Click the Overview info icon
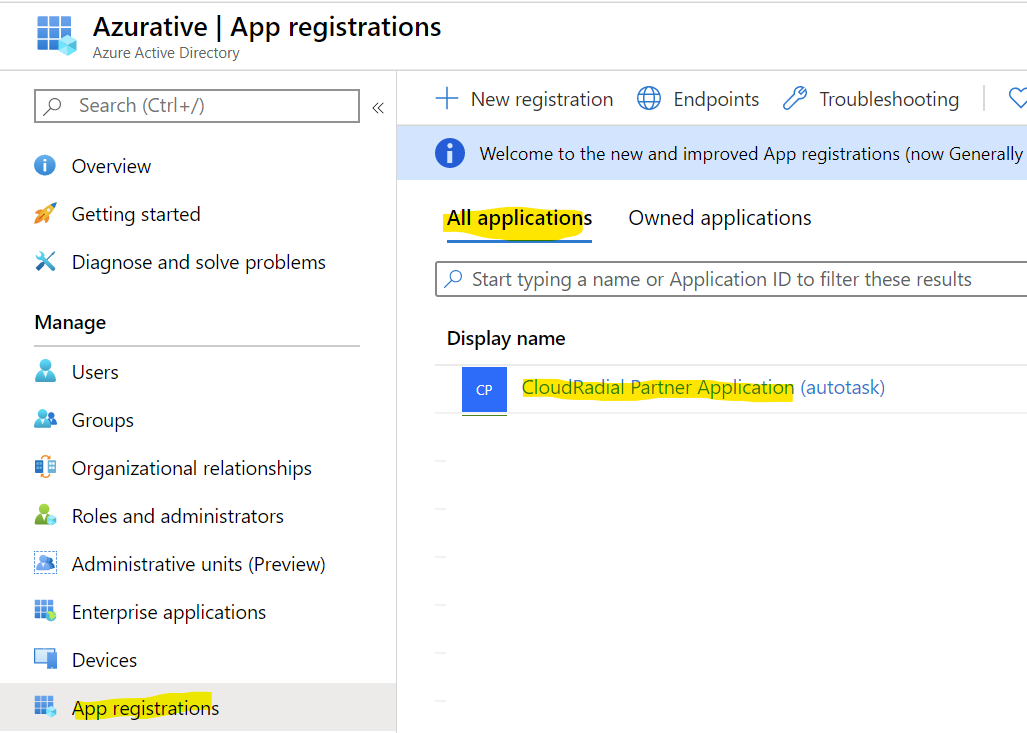This screenshot has width=1027, height=733. pos(45,165)
